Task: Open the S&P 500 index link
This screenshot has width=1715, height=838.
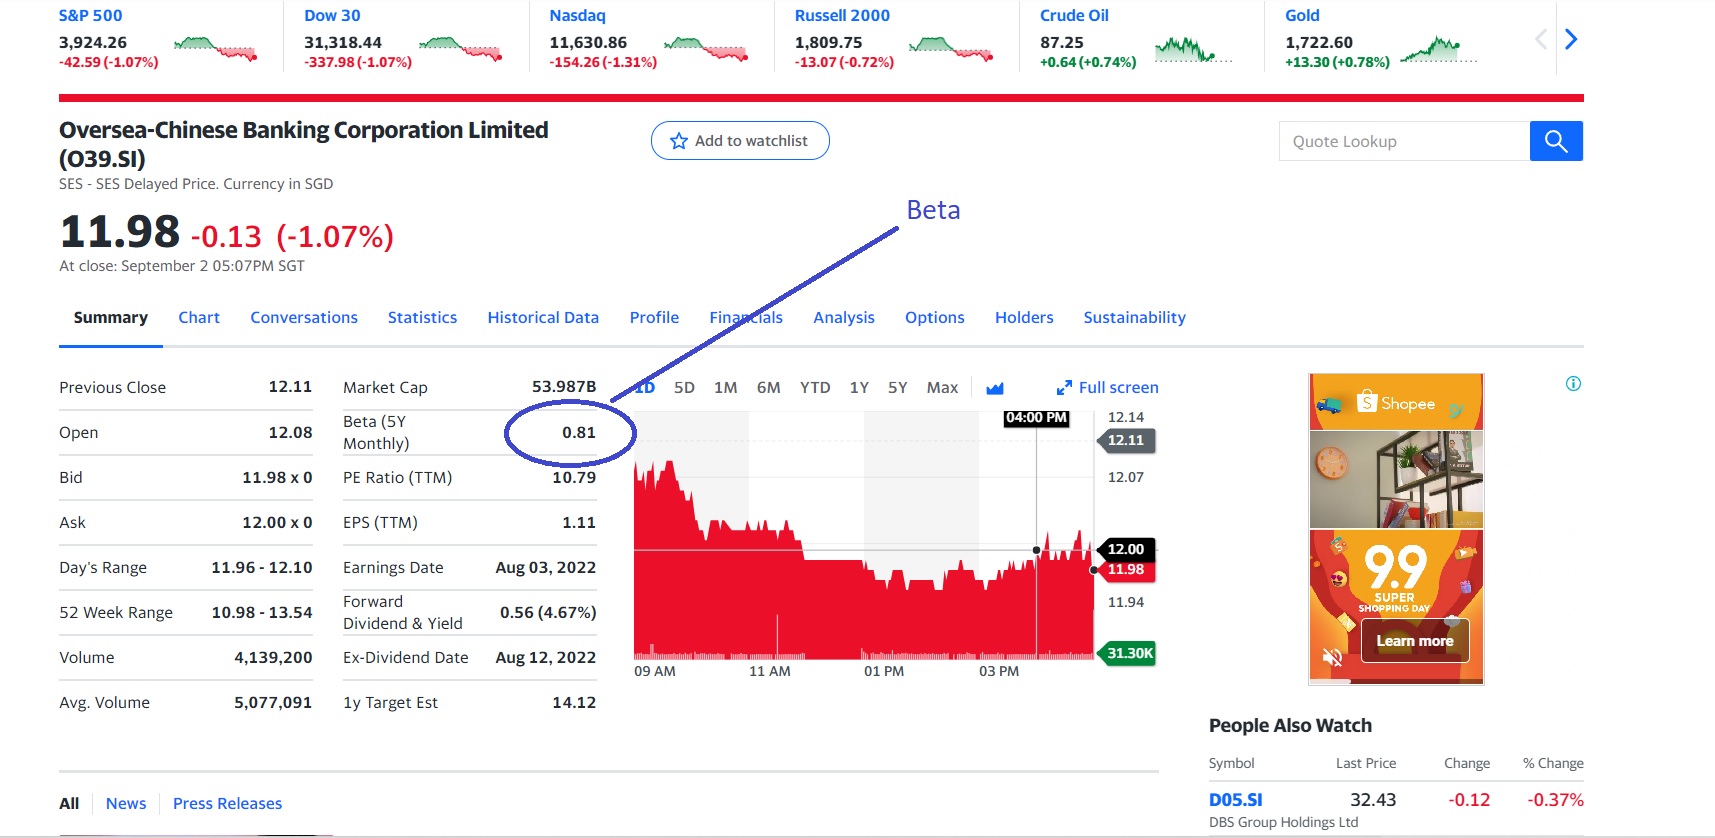Action: coord(90,15)
